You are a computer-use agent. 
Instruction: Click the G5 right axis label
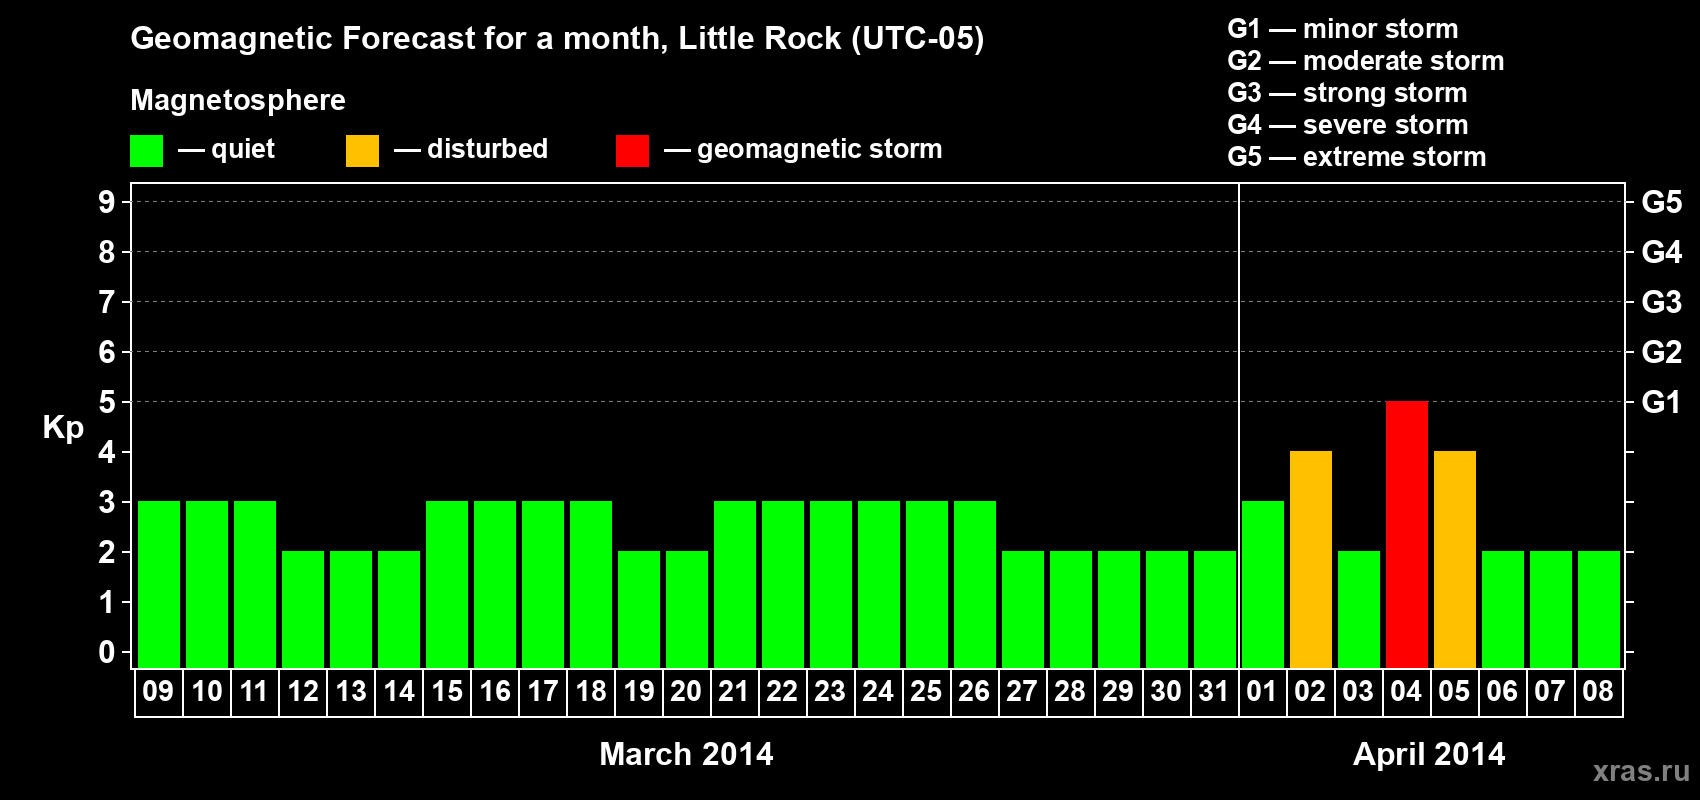(1662, 202)
